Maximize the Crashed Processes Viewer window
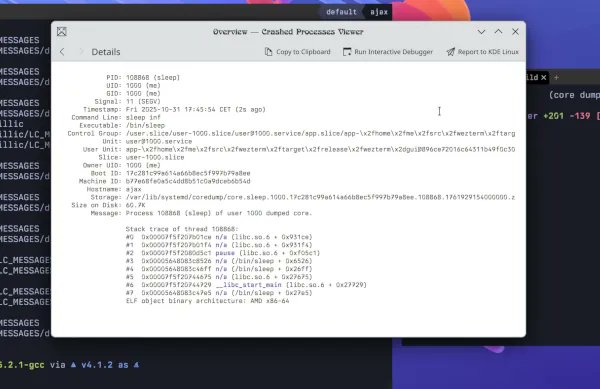The width and height of the screenshot is (600, 389). point(498,32)
